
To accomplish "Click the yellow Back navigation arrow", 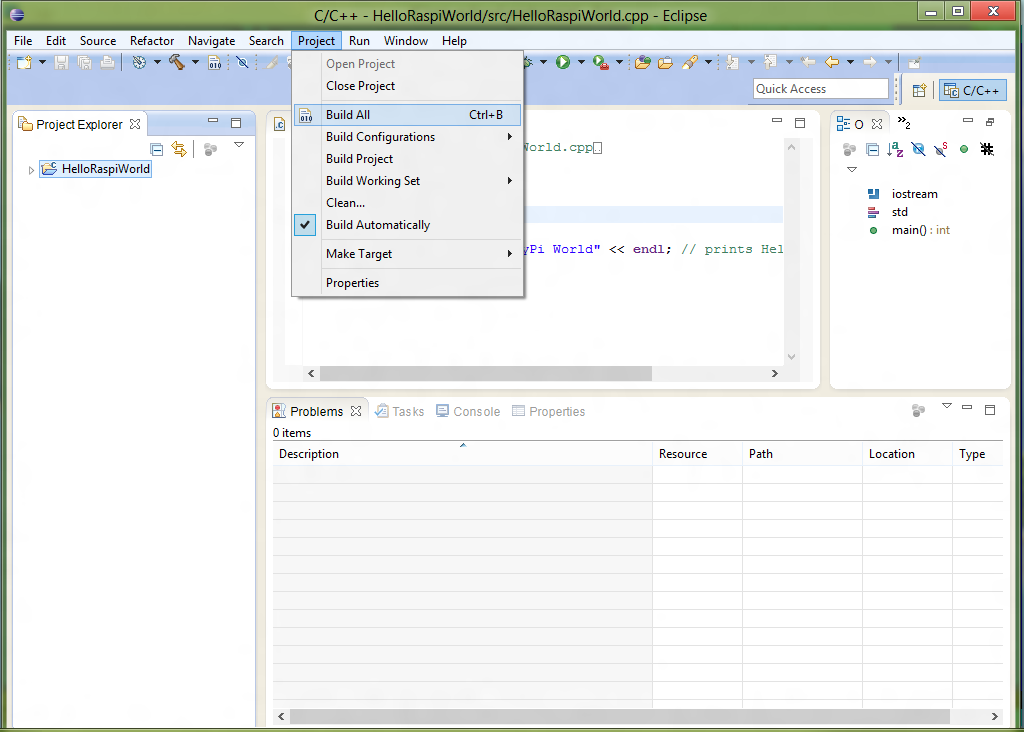I will 832,62.
